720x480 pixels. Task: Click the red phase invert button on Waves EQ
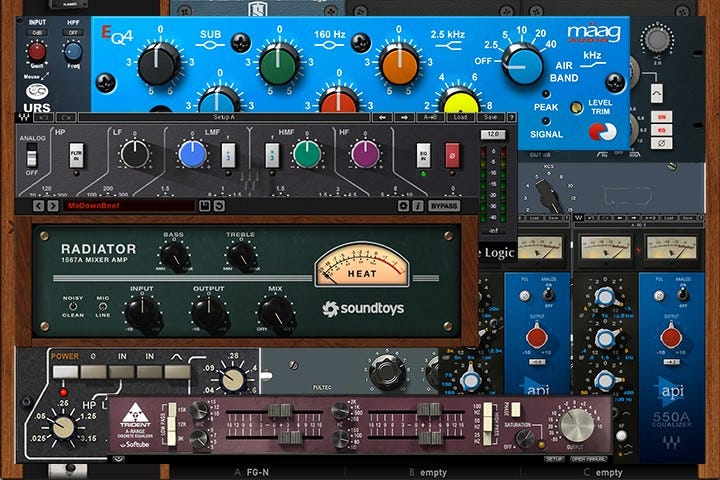click(452, 155)
